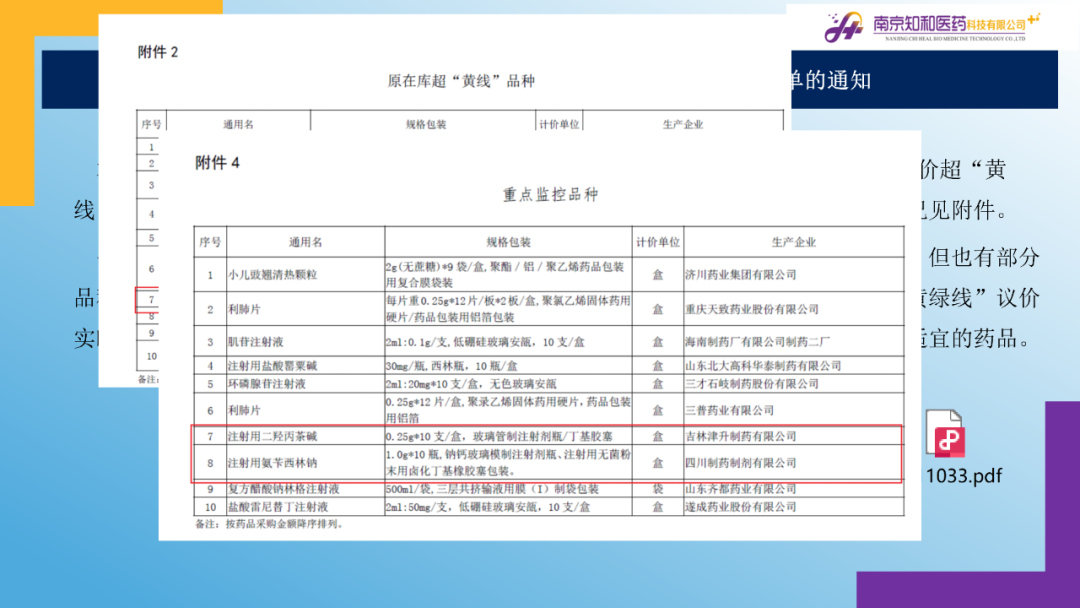Click the 序号 header in 附件 4 table
This screenshot has width=1080, height=608.
coord(210,242)
